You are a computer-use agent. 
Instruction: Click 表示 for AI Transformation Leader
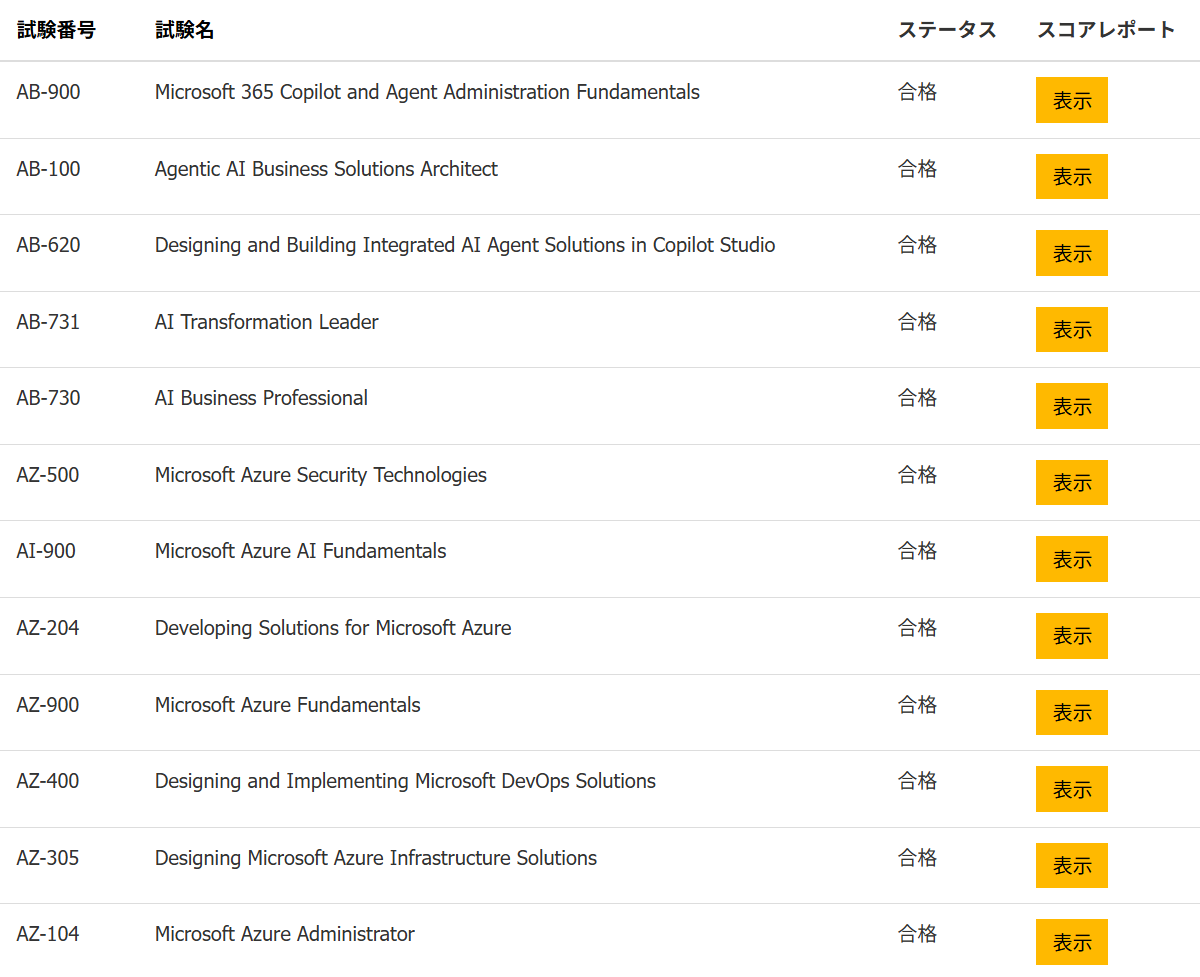tap(1072, 330)
